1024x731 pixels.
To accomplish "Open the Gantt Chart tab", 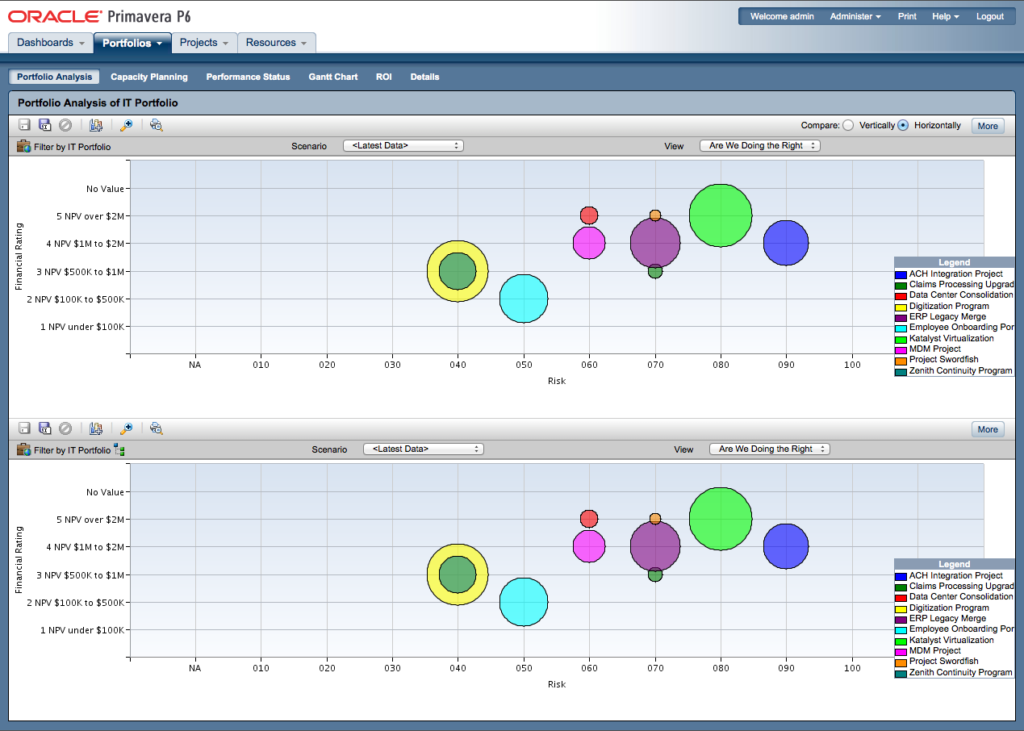I will pos(333,76).
